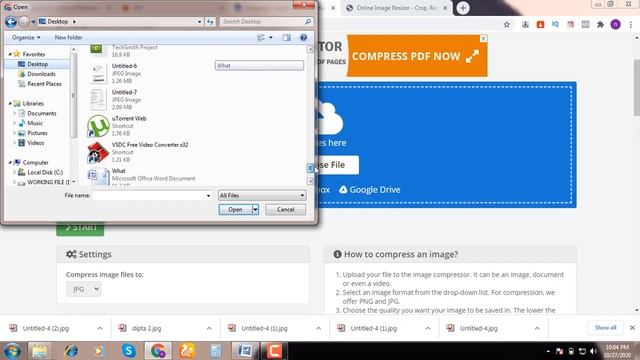Image resolution: width=640 pixels, height=360 pixels.
Task: Open Internet Explorer from the taskbar
Action: [71, 351]
